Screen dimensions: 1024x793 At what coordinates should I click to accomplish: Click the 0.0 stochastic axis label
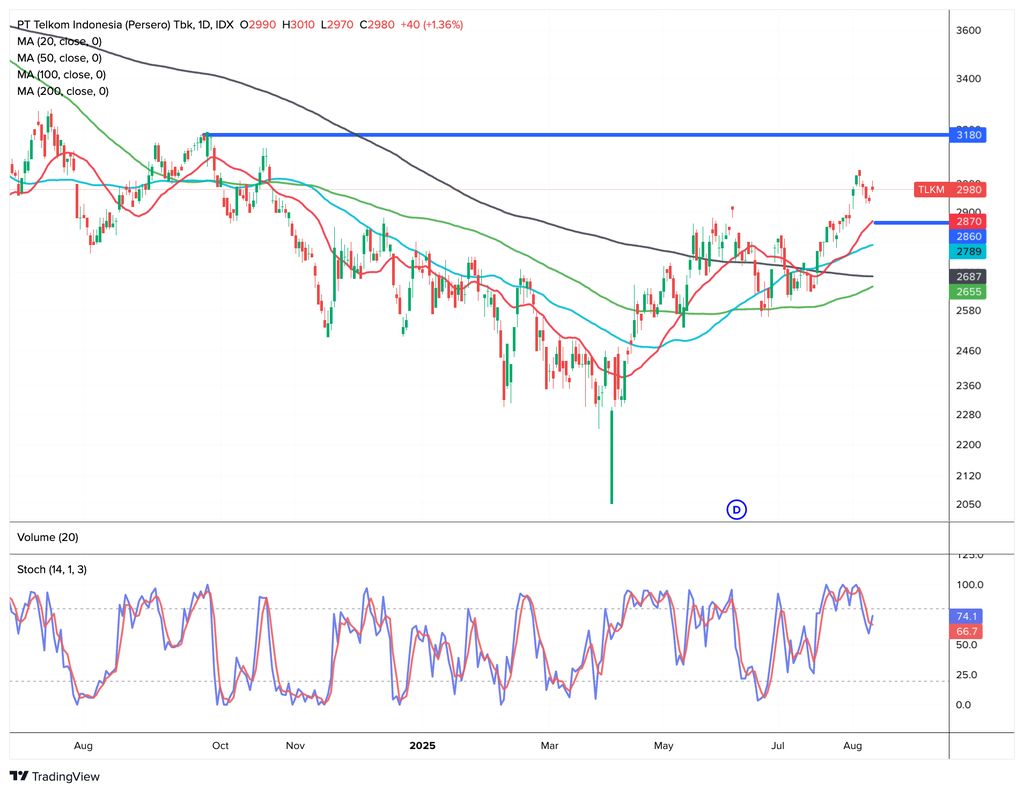tap(963, 705)
